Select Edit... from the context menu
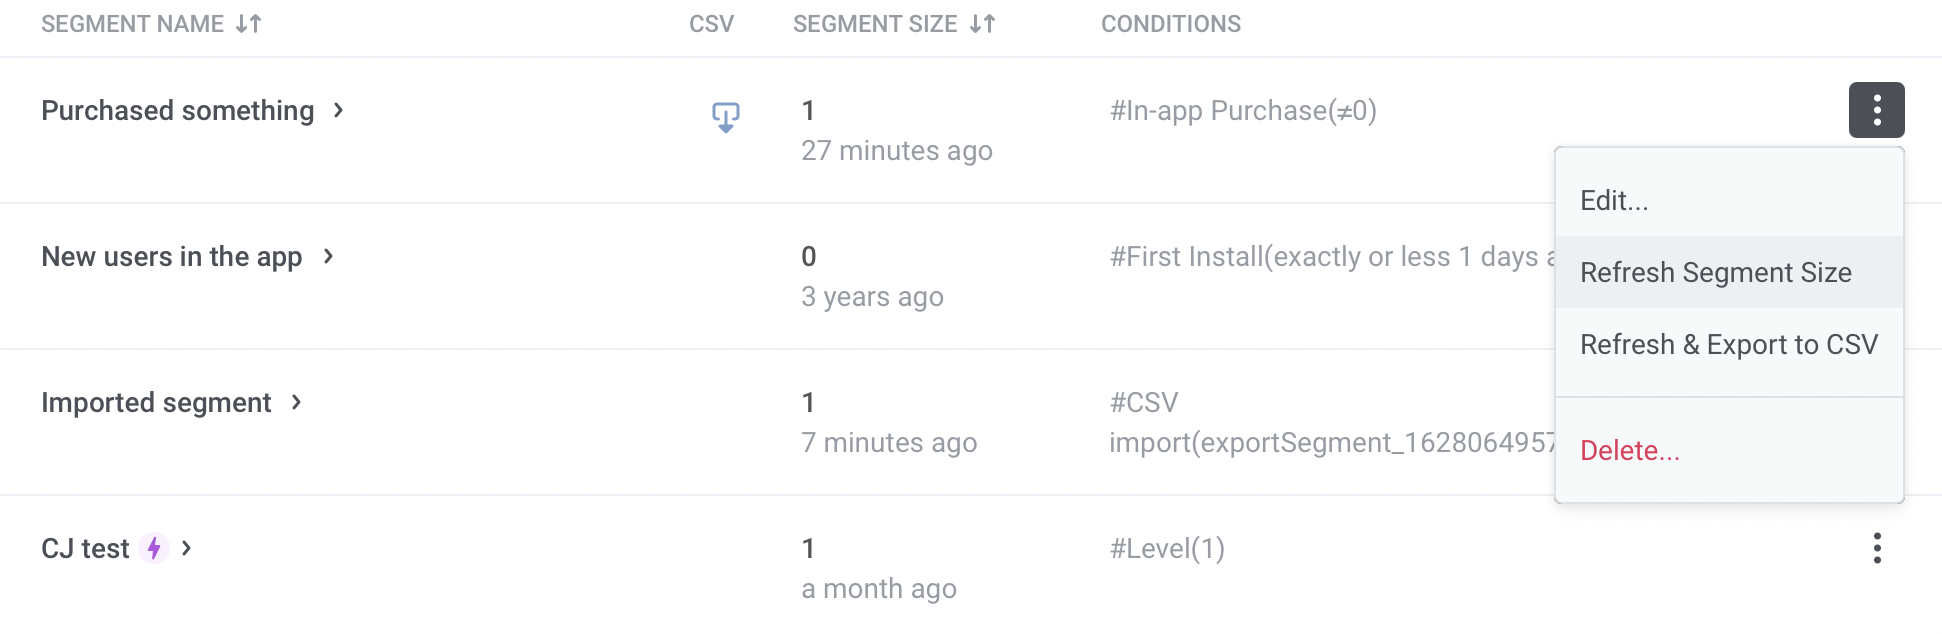Viewport: 1942px width, 634px height. click(1614, 201)
